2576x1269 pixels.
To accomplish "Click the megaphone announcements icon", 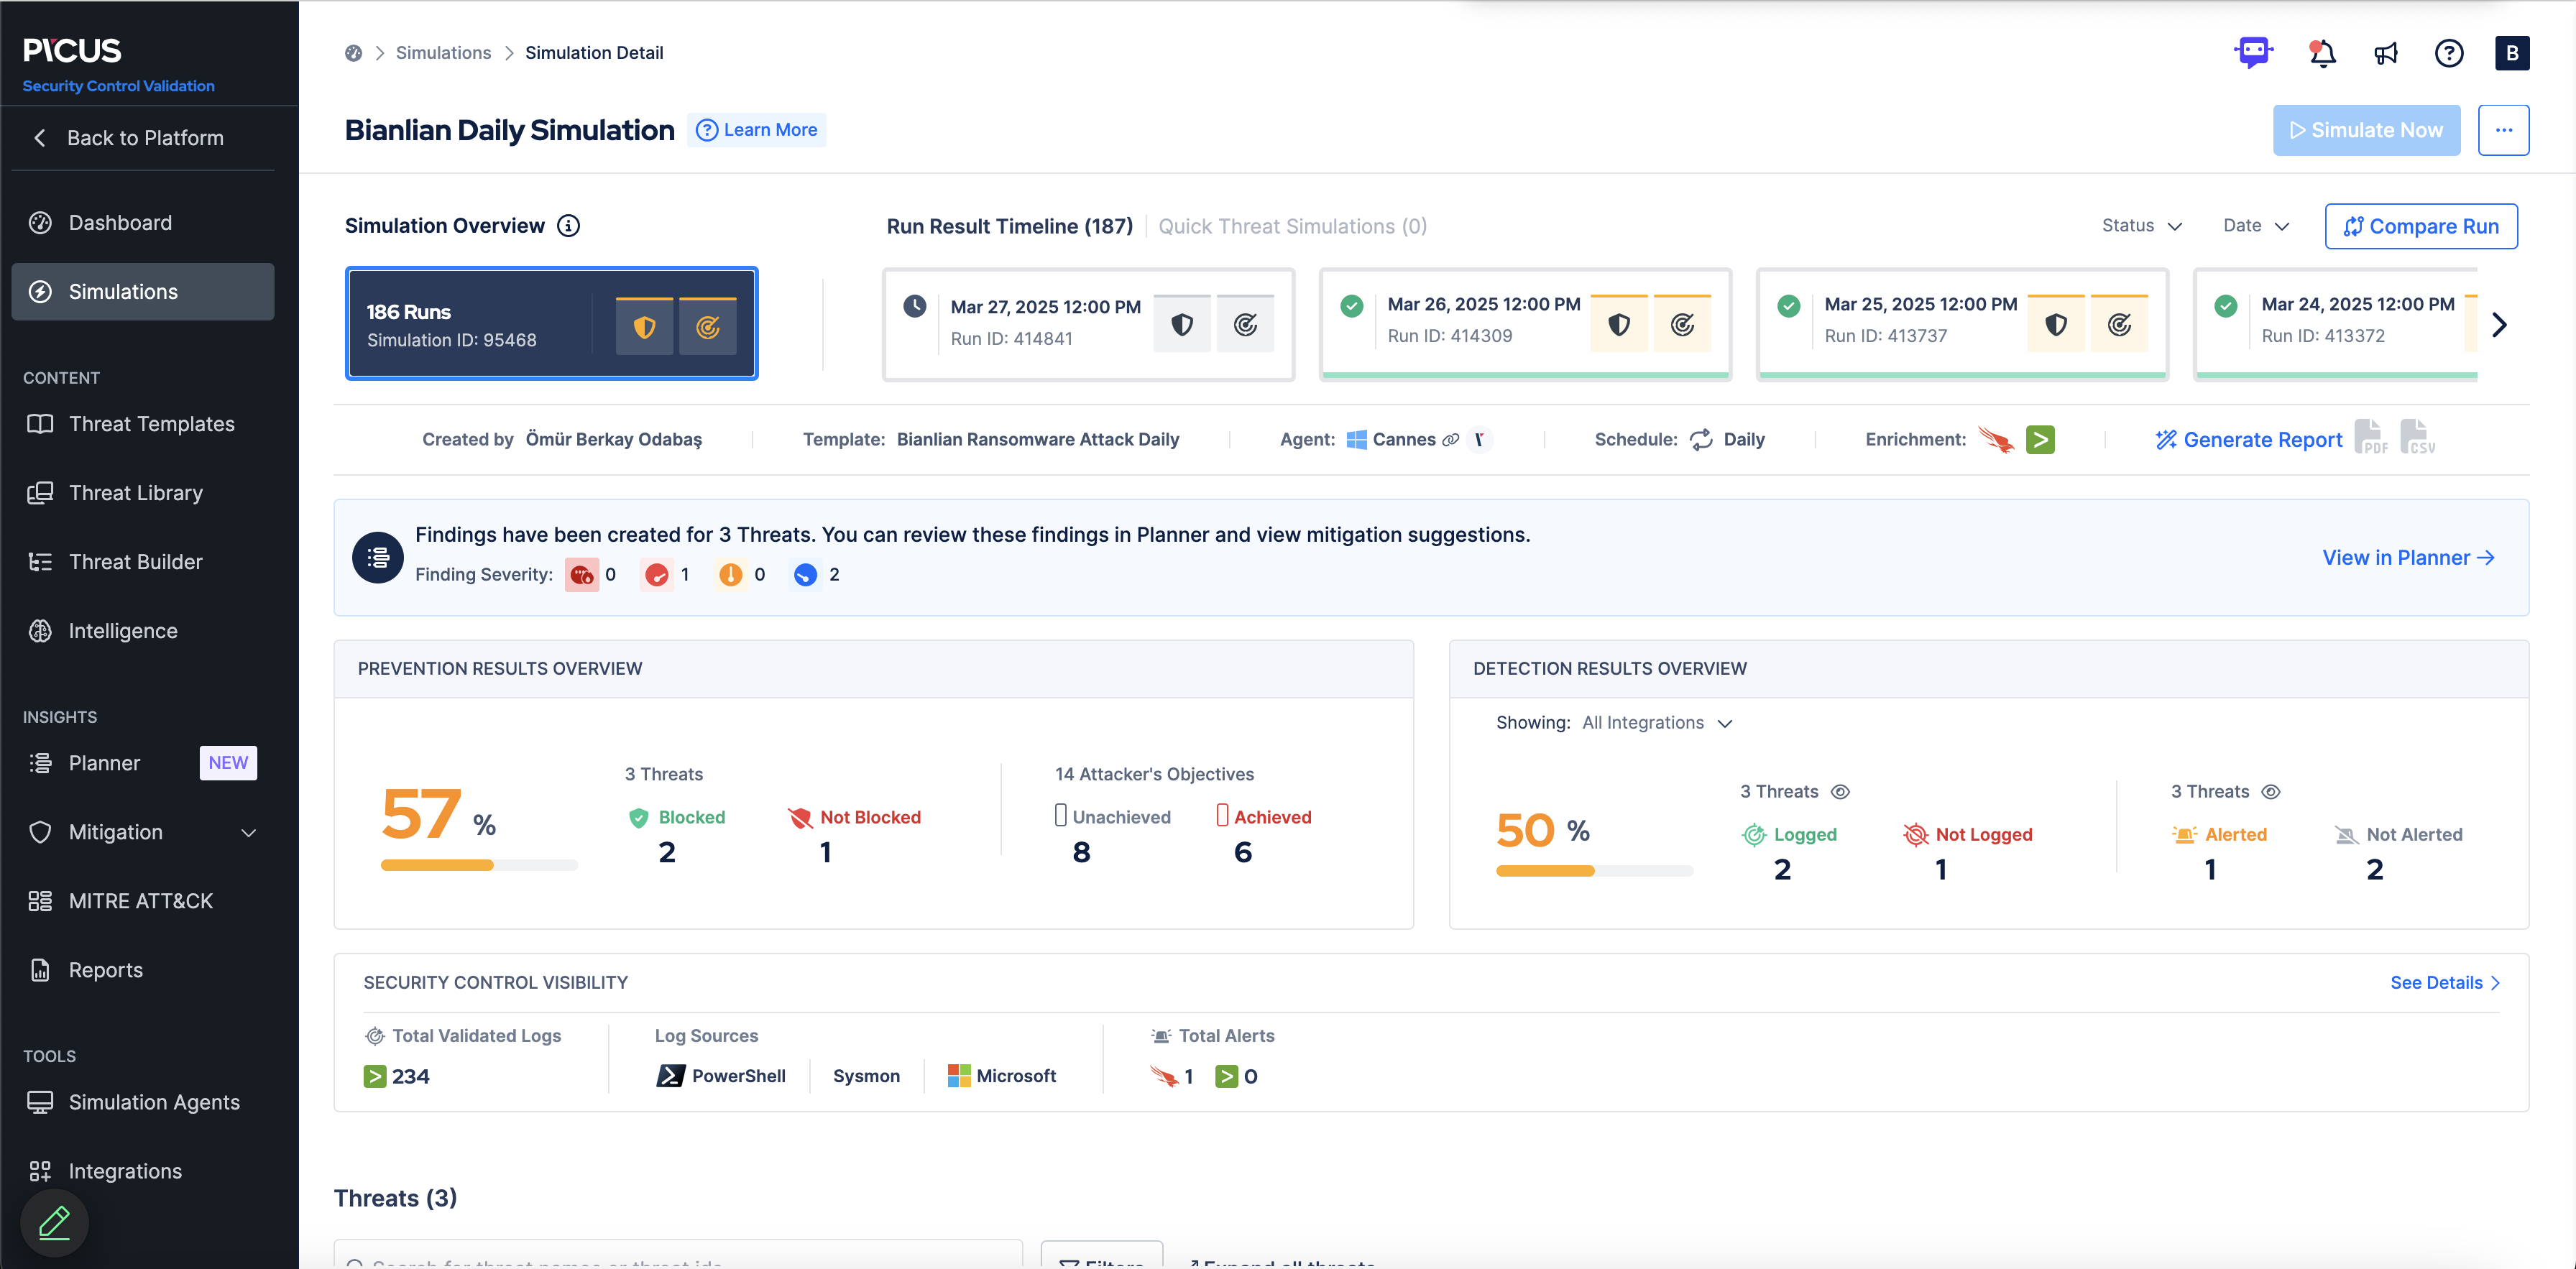I will (x=2386, y=53).
